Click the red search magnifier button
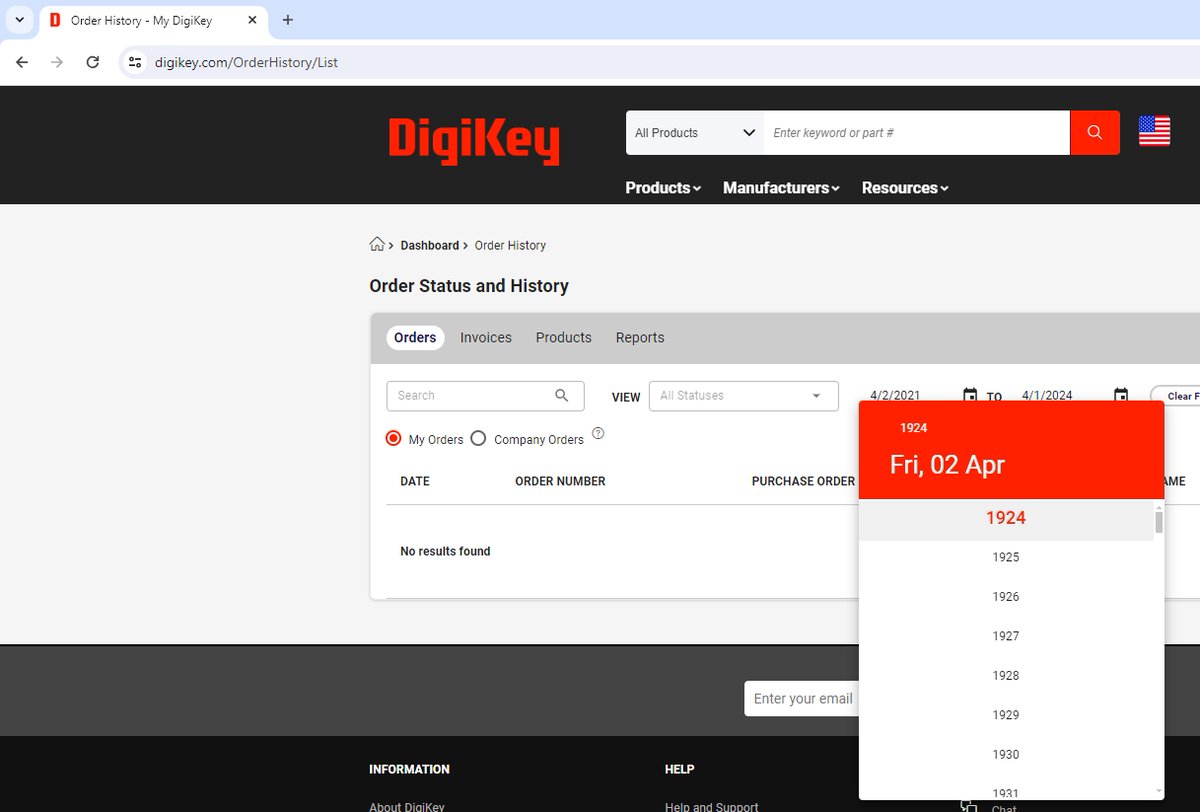This screenshot has height=812, width=1200. 1094,132
